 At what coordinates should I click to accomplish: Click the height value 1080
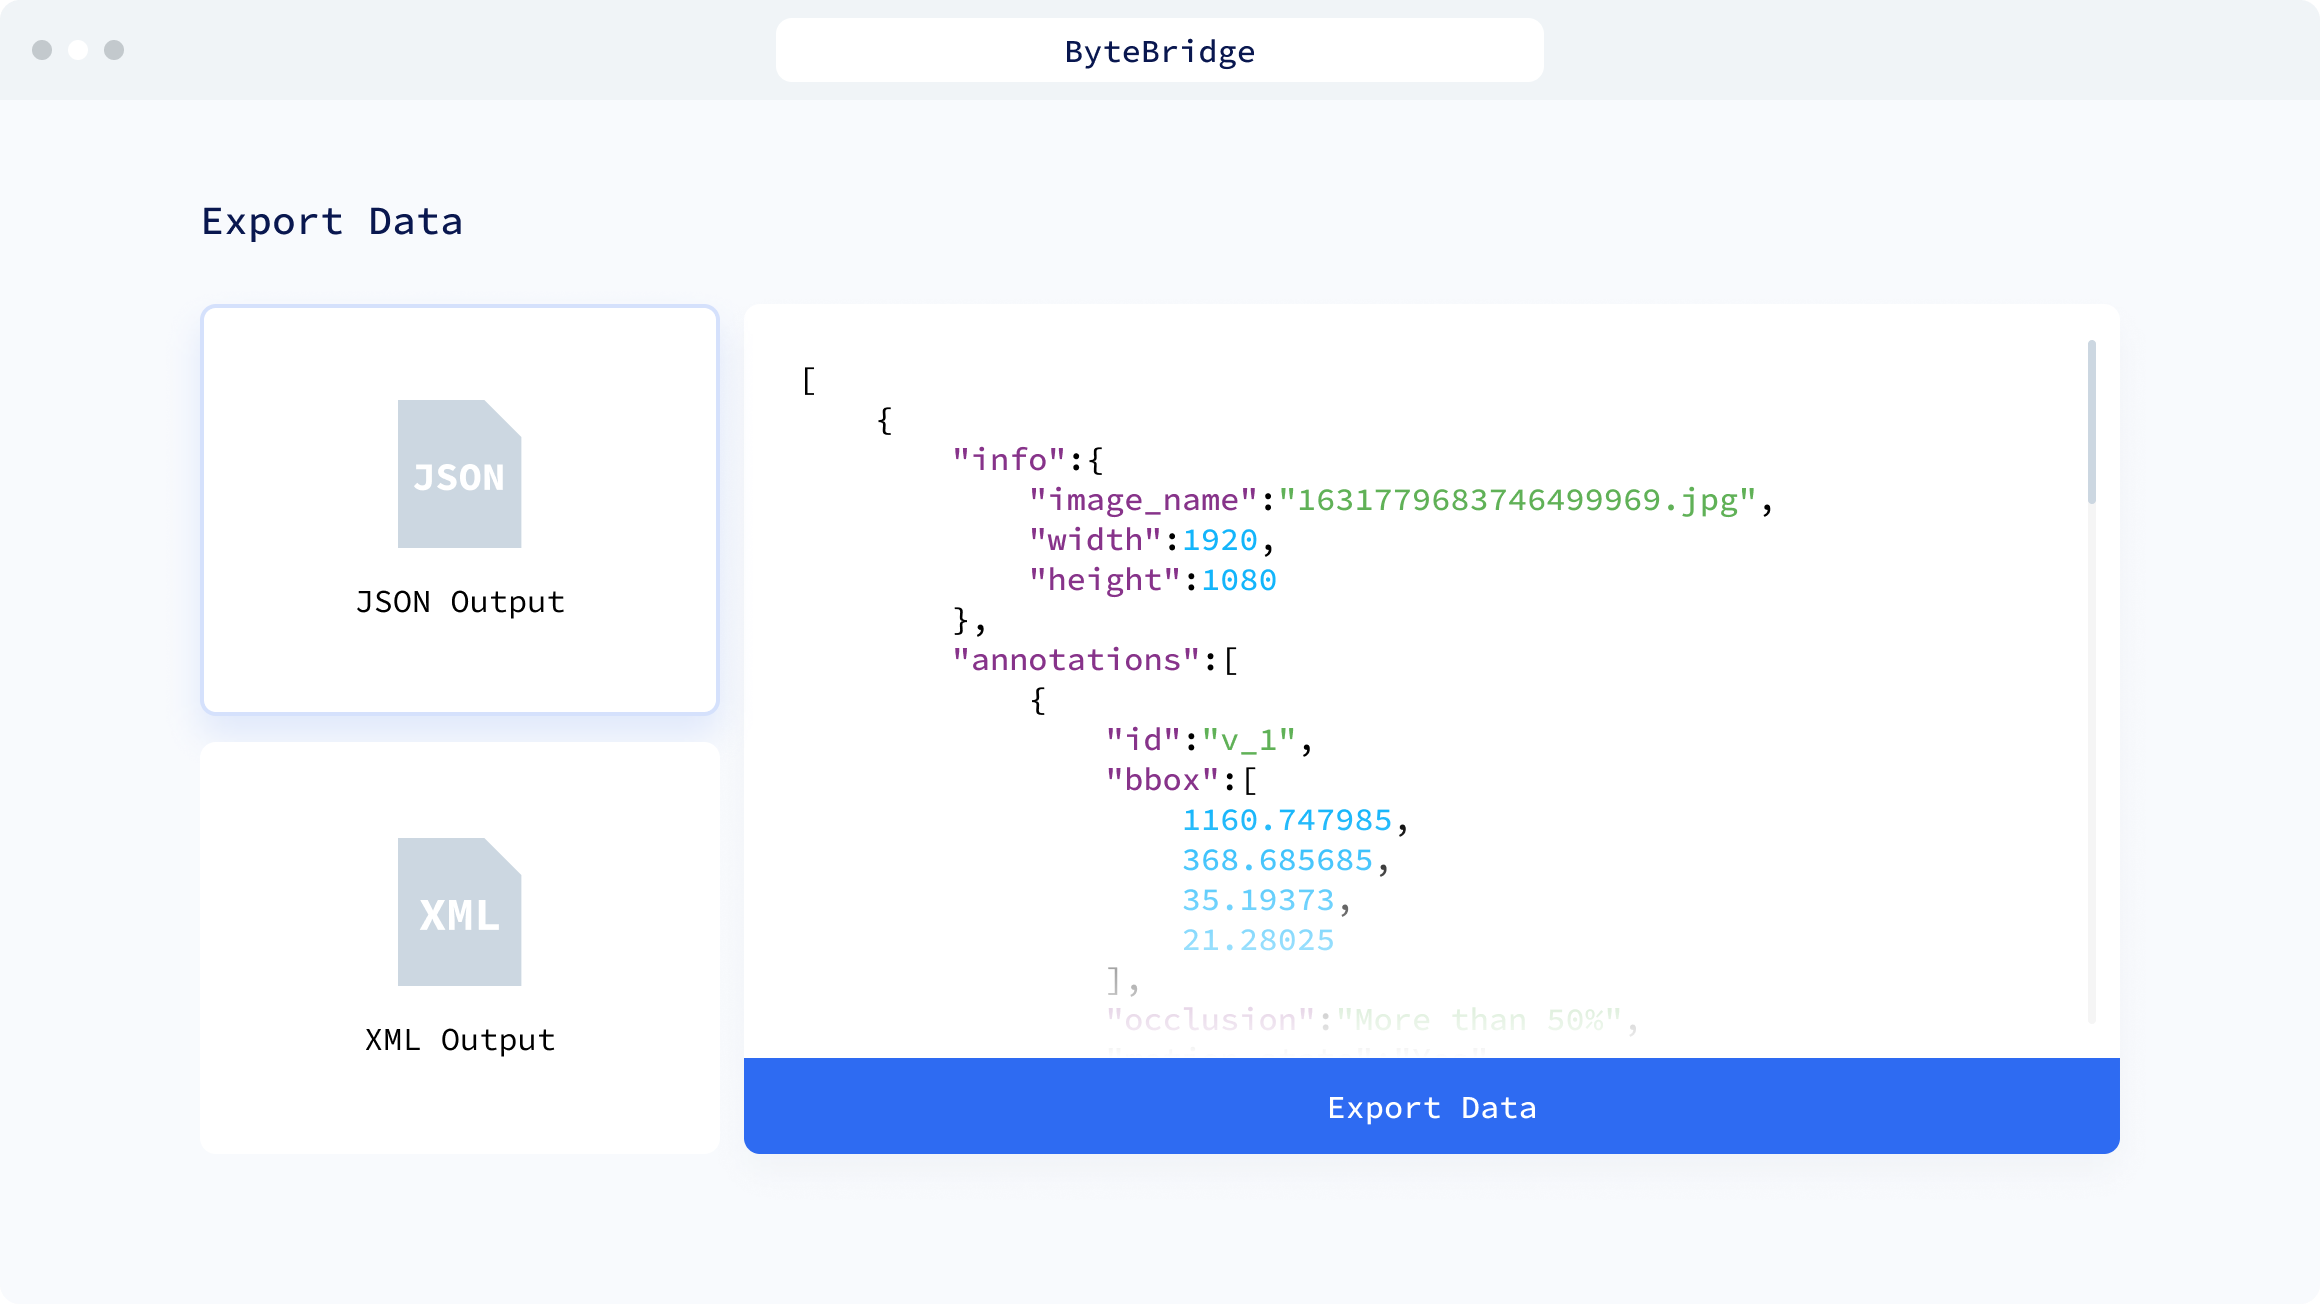[1238, 579]
